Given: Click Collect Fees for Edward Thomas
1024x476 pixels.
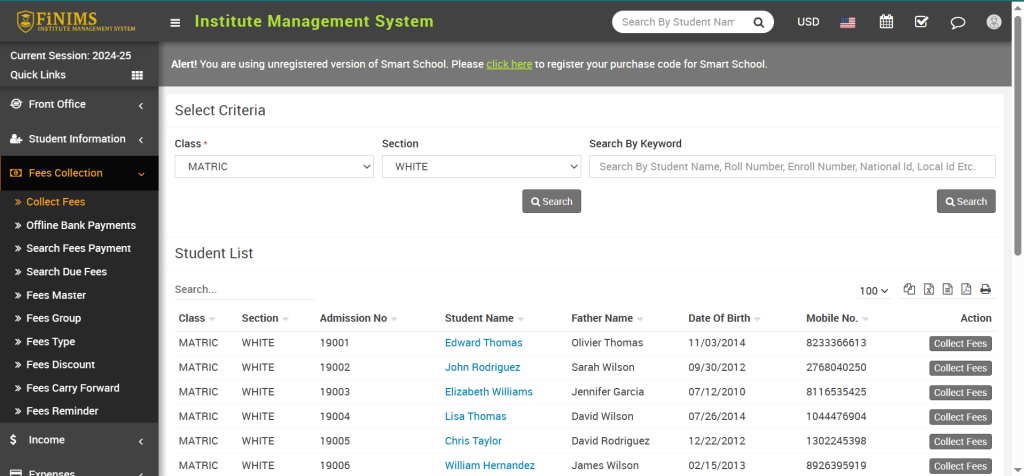Looking at the screenshot, I should 960,343.
